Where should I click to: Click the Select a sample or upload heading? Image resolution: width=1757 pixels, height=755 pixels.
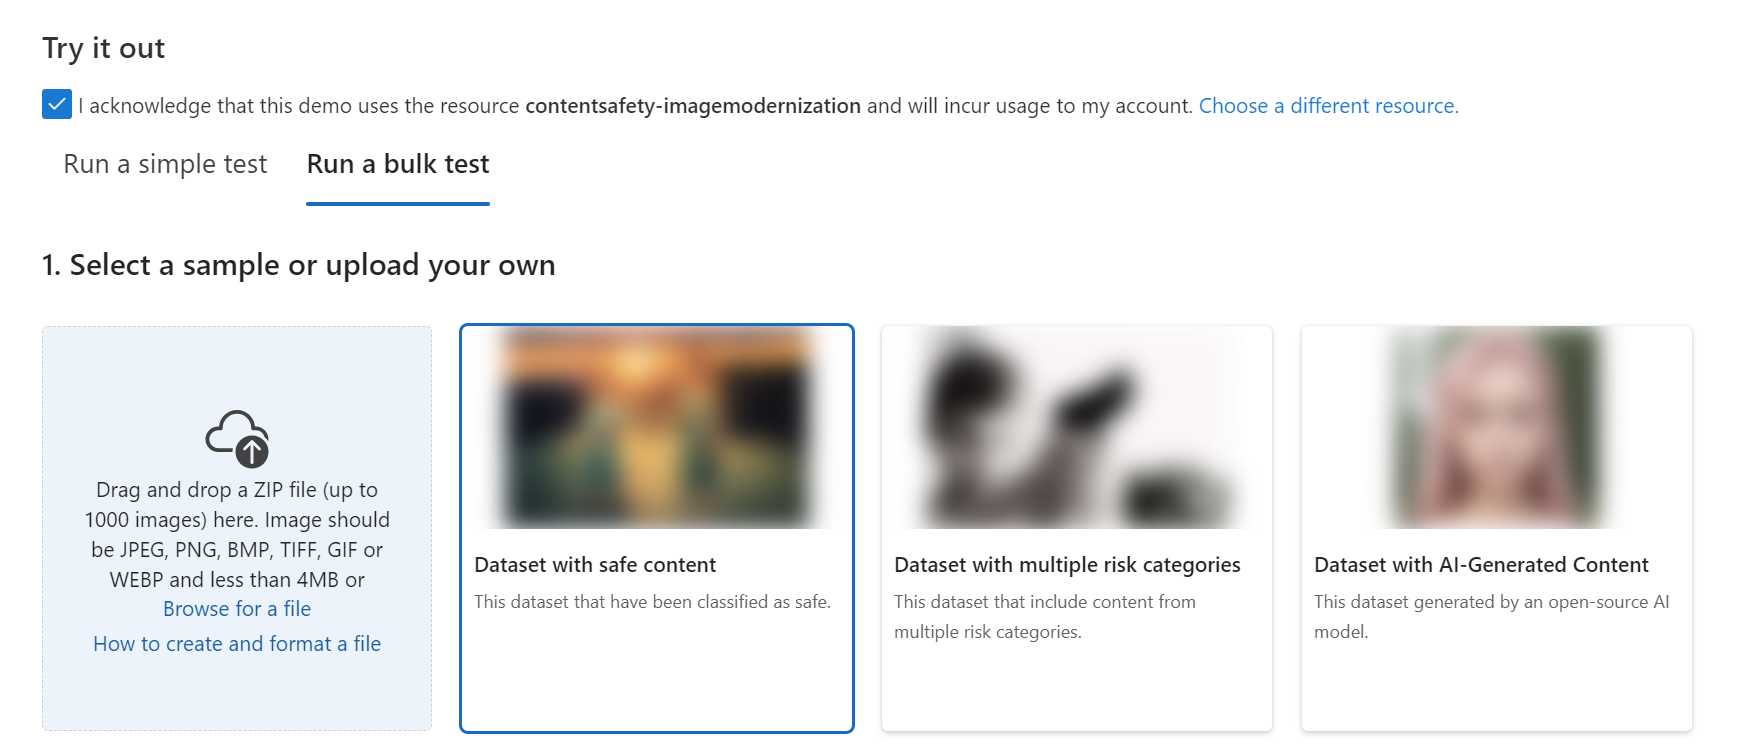point(298,265)
